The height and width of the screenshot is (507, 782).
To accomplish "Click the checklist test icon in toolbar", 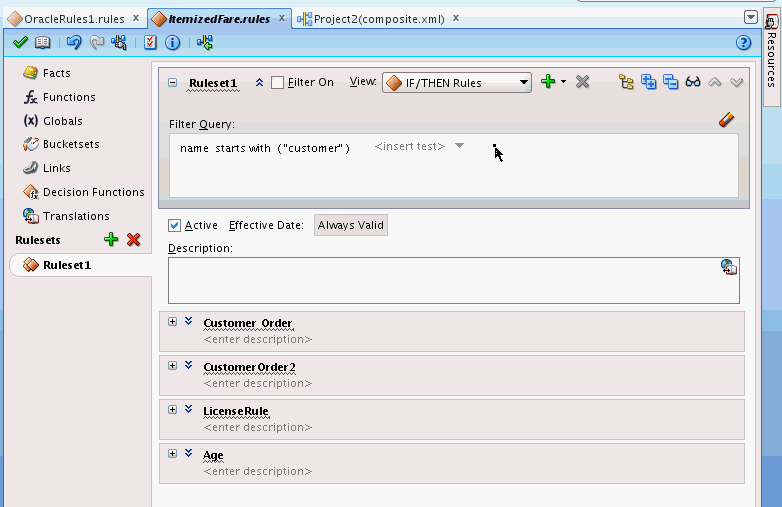I will coord(150,43).
